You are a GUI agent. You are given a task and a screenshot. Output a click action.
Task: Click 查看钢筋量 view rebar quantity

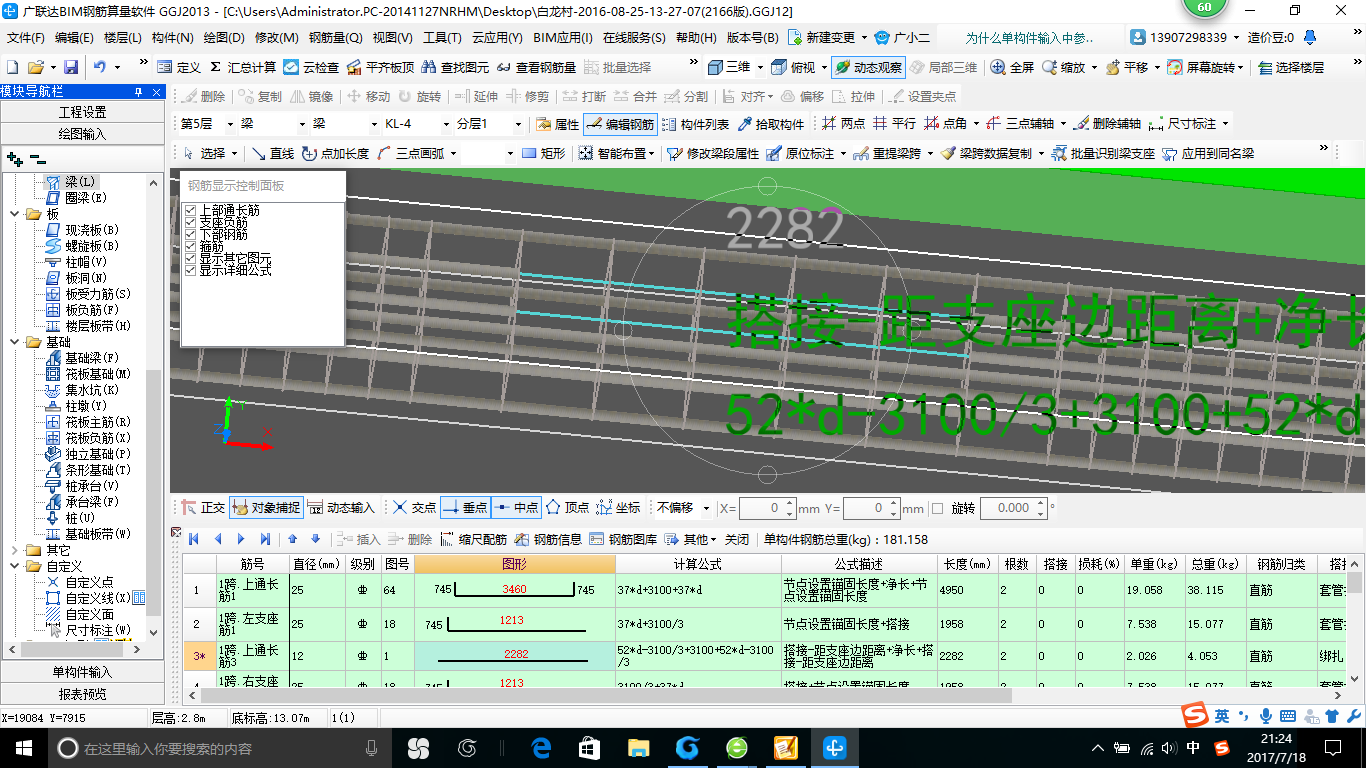pos(536,67)
